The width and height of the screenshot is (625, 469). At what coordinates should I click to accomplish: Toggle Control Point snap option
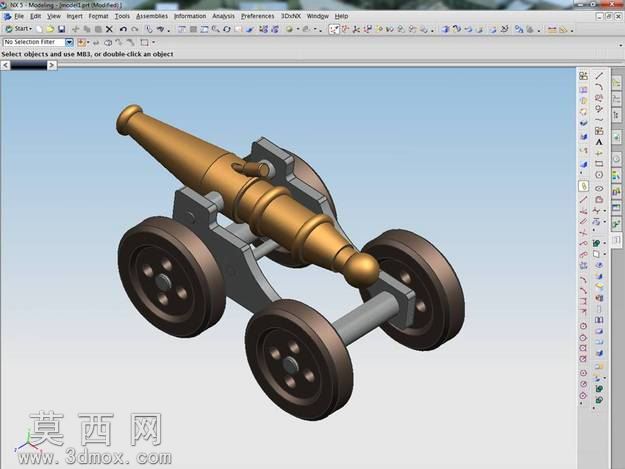pos(368,29)
